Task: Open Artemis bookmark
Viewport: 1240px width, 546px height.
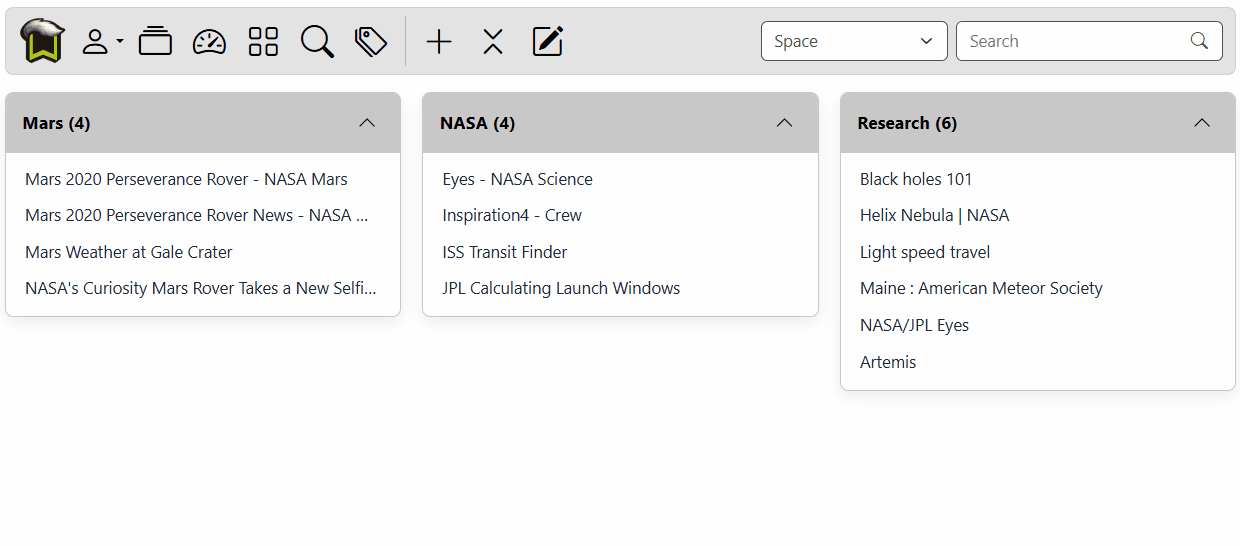Action: point(888,362)
